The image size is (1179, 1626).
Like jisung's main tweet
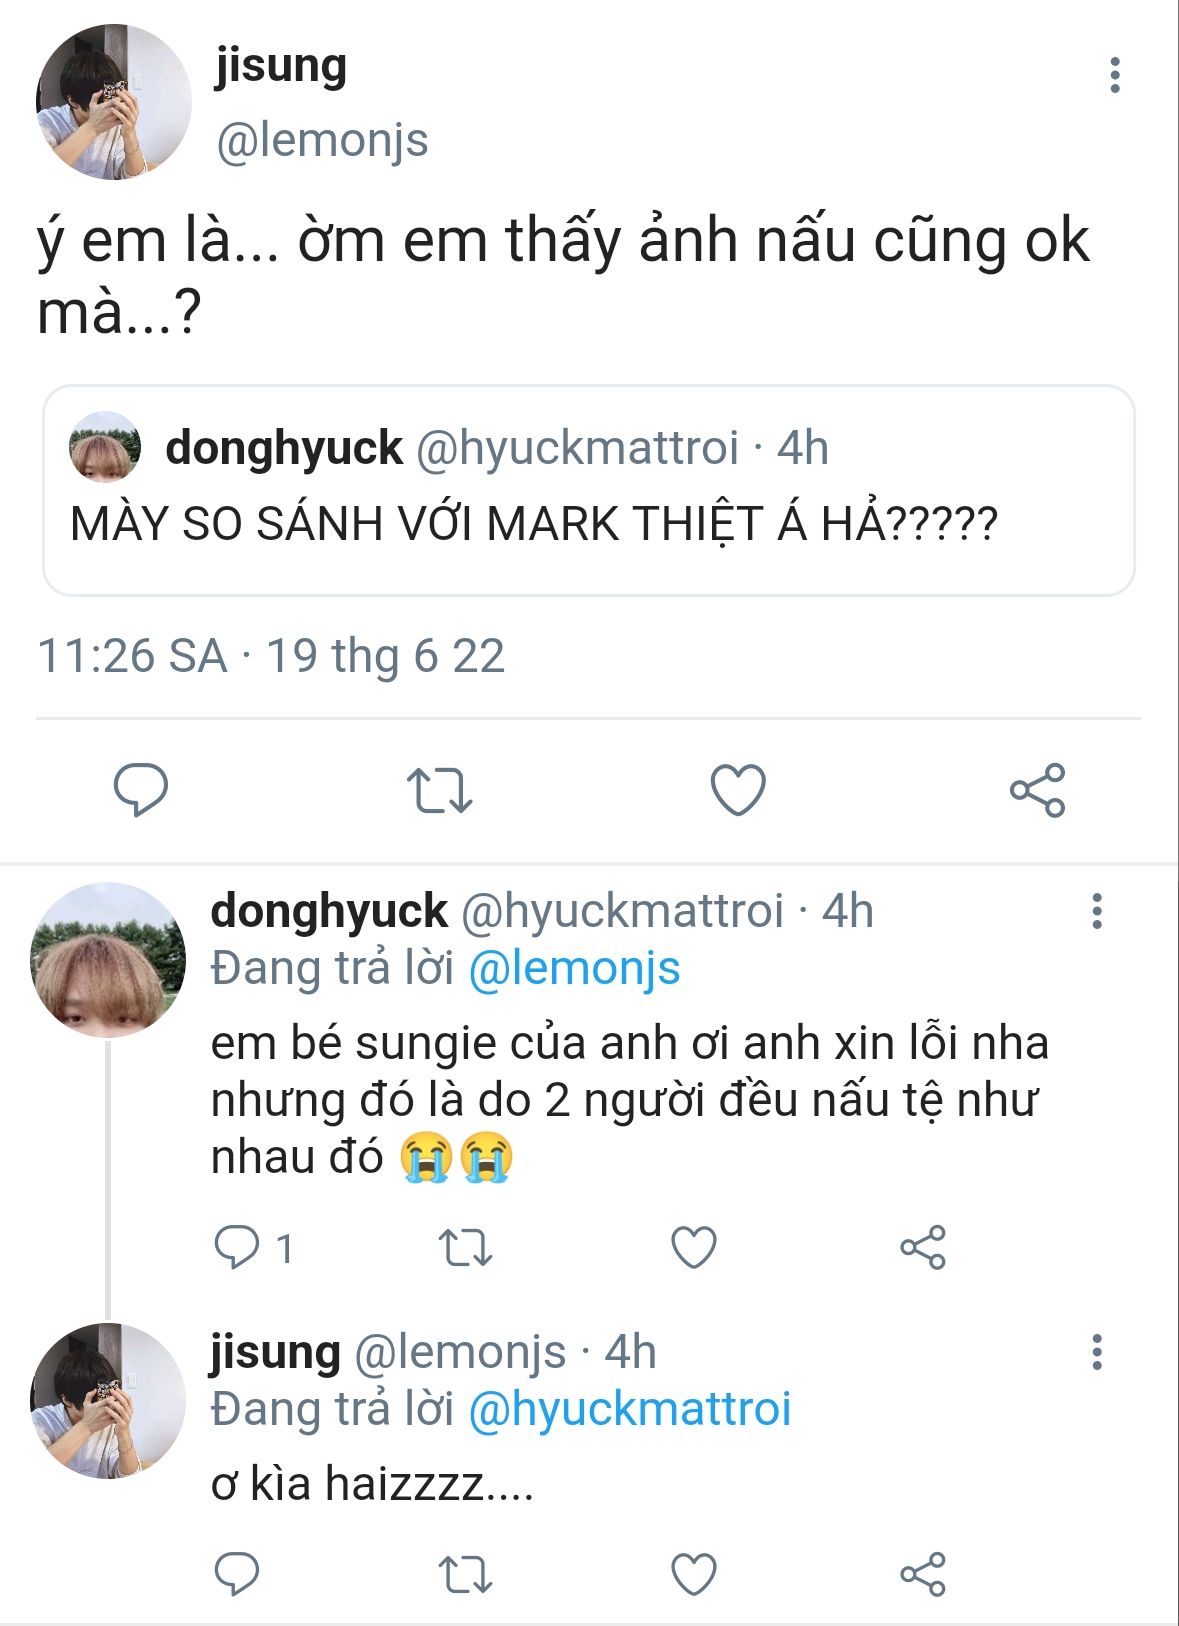pos(738,790)
